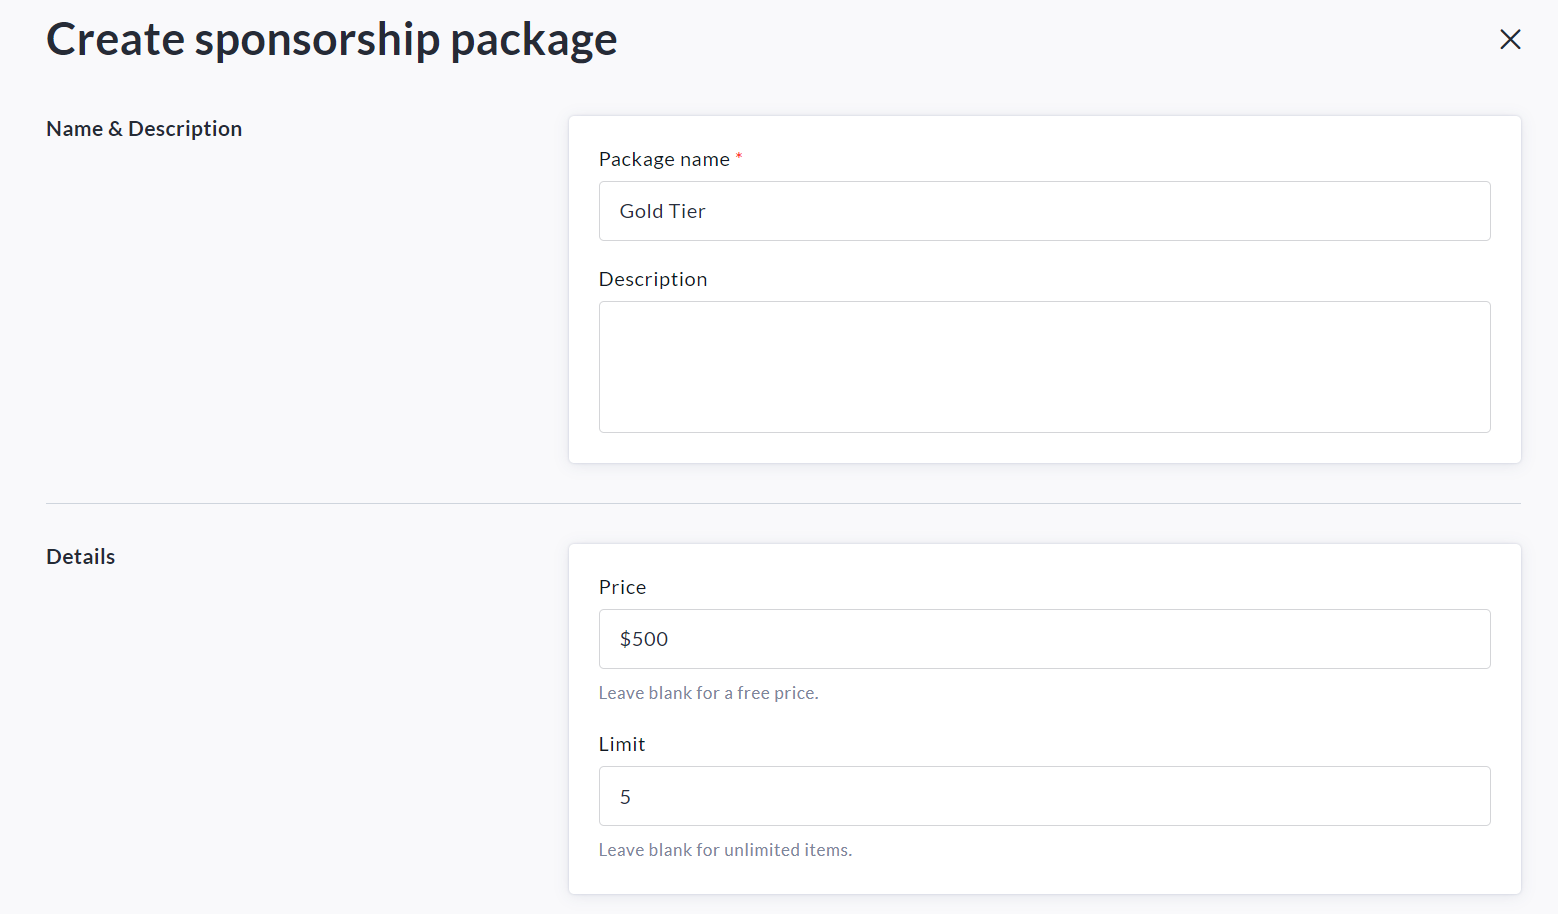Click the 'Create sponsorship package' title
This screenshot has width=1558, height=914.
tap(331, 40)
